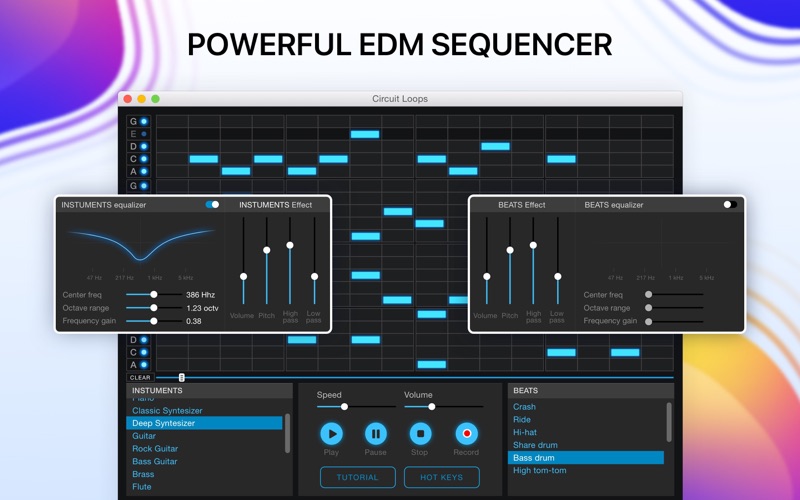Click the High pass fader in BEATS Effect

pyautogui.click(x=533, y=245)
